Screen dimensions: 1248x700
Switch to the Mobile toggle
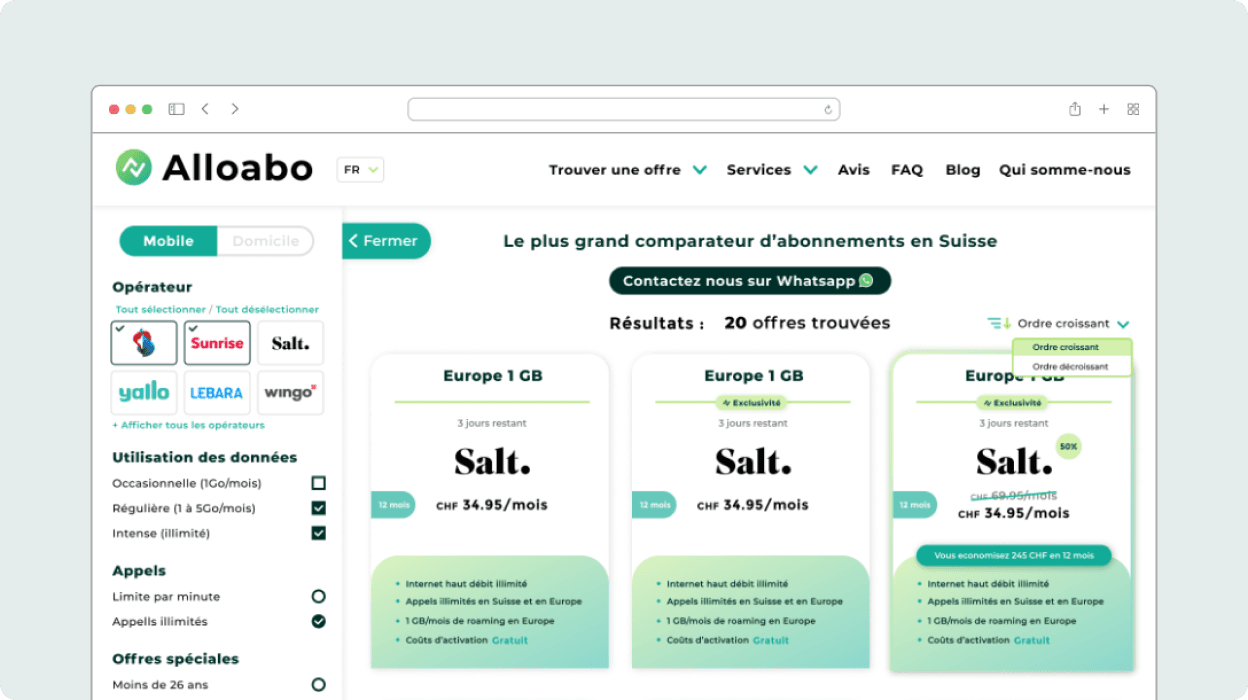click(168, 241)
